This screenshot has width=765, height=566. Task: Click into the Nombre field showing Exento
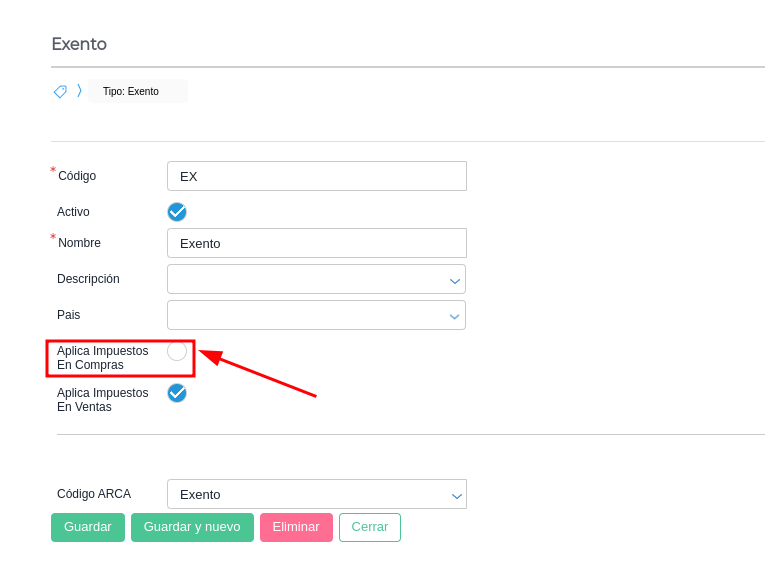click(x=317, y=243)
